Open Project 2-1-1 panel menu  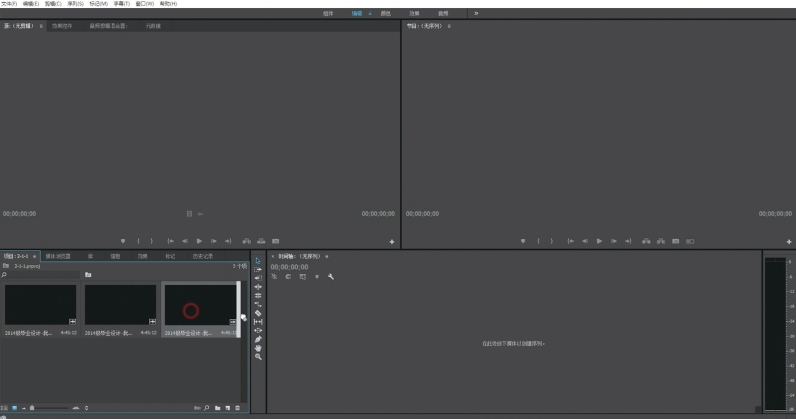click(35, 256)
